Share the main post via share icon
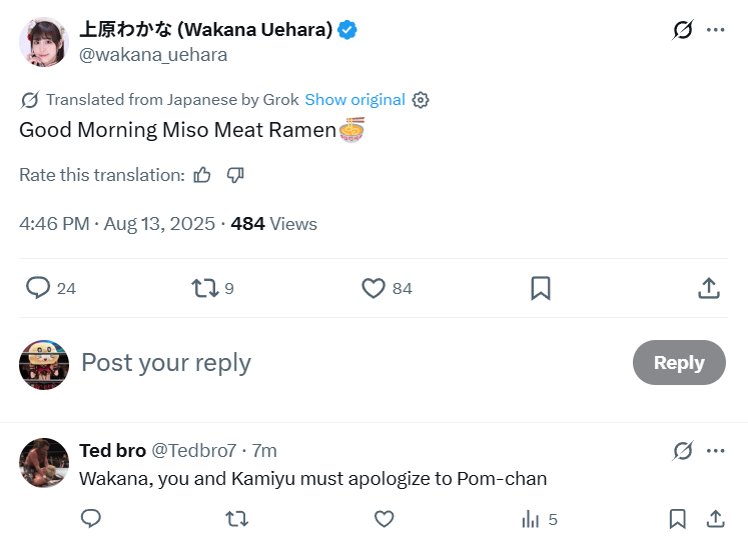The image size is (748, 543). (708, 288)
